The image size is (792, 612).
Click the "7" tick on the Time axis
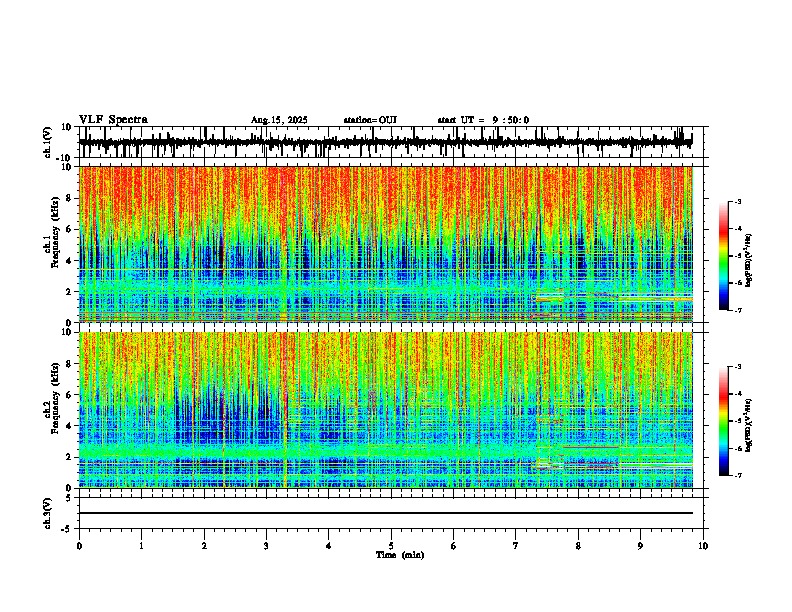516,546
